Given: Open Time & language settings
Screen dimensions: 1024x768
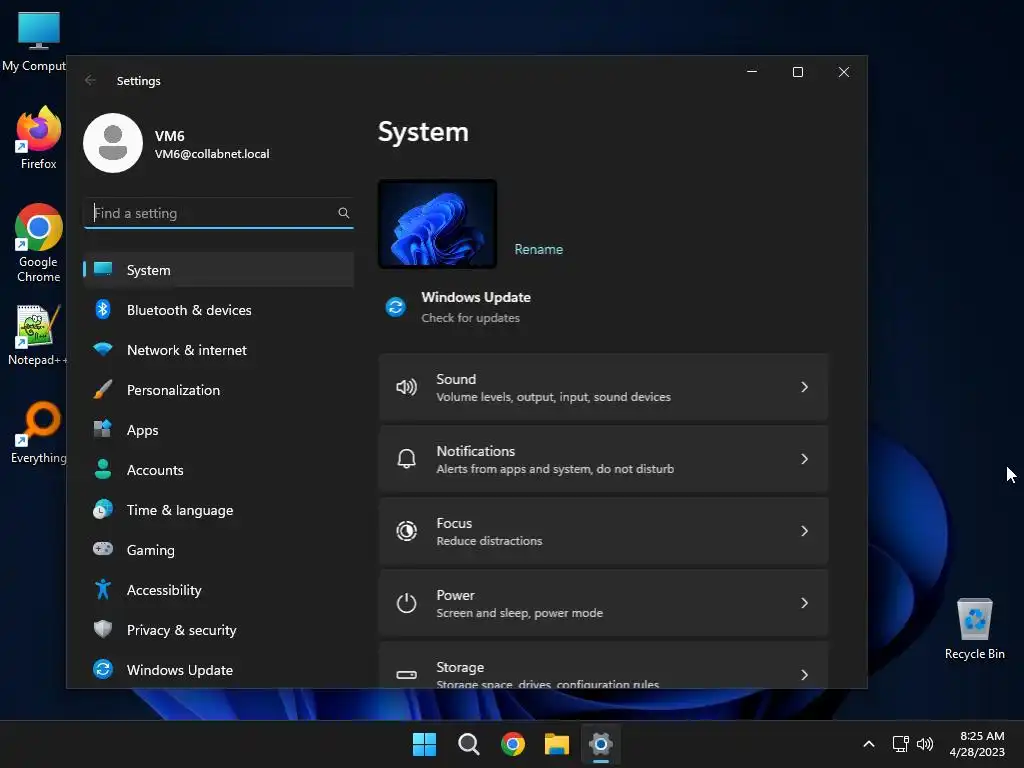Looking at the screenshot, I should coord(219,510).
